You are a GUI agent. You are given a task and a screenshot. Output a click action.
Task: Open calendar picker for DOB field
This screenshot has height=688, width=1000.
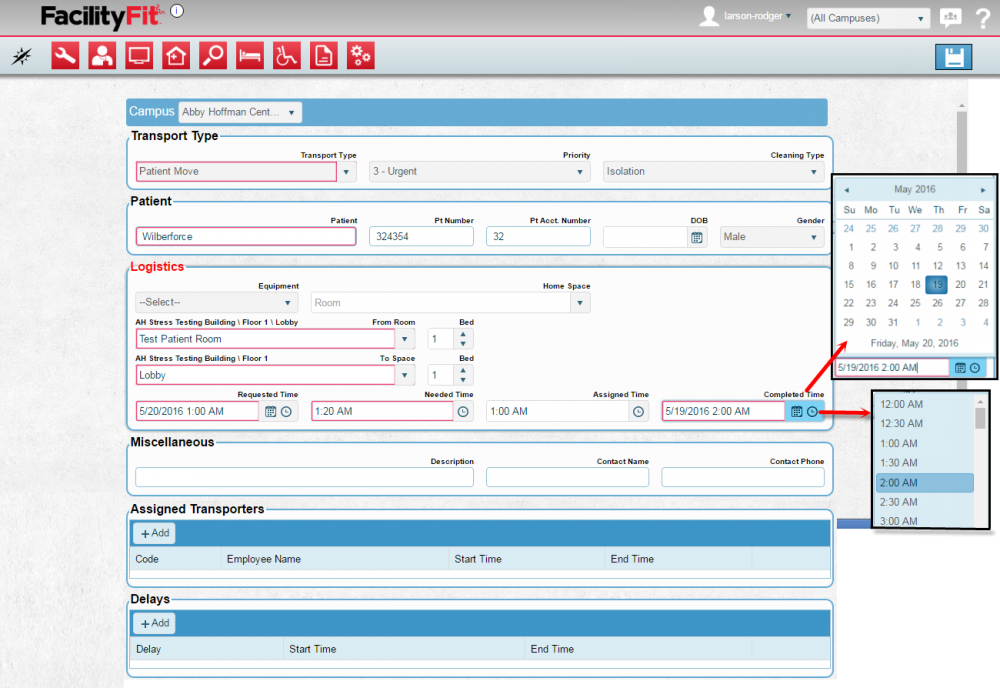696,237
